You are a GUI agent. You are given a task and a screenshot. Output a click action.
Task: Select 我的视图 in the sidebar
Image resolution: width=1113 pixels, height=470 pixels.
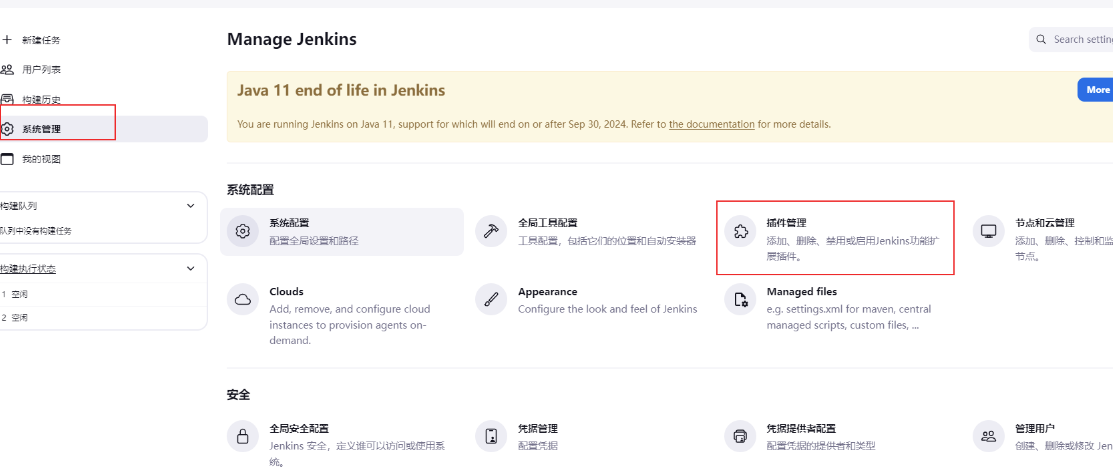click(41, 159)
